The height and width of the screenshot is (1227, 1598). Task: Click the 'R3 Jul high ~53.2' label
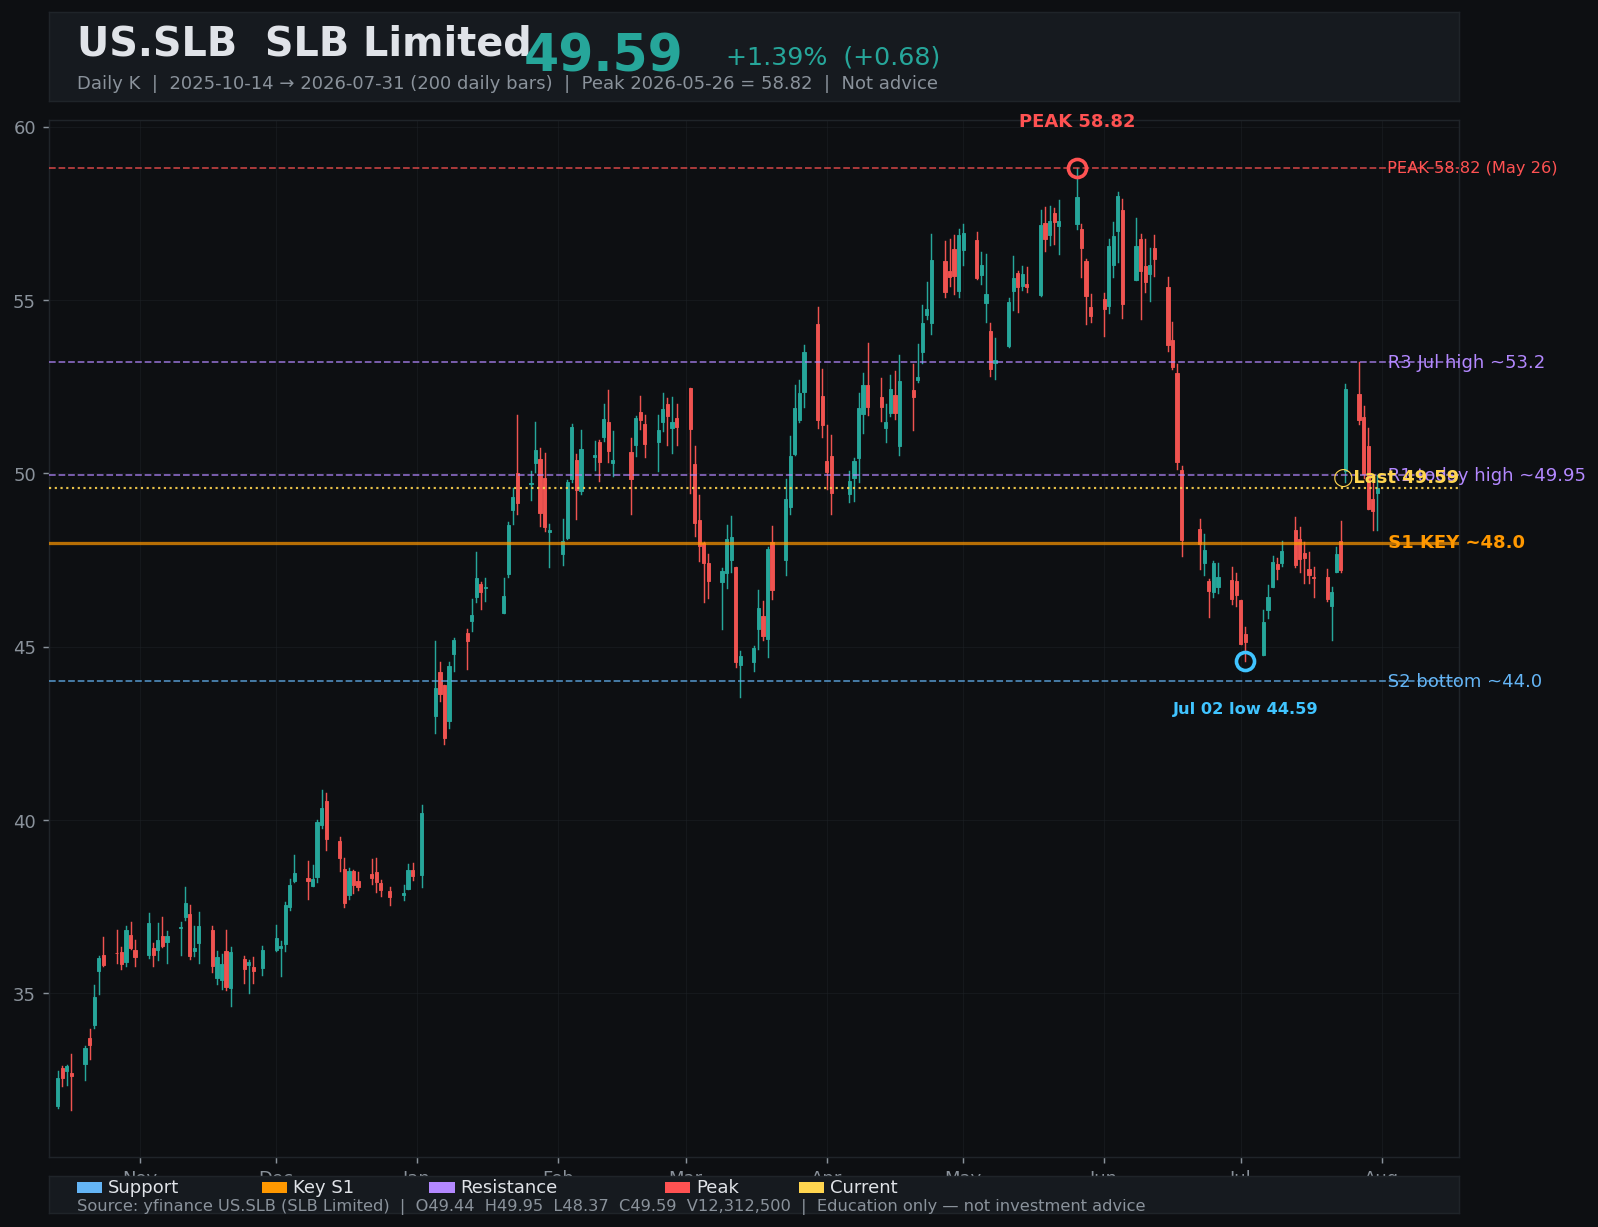[x=1466, y=362]
